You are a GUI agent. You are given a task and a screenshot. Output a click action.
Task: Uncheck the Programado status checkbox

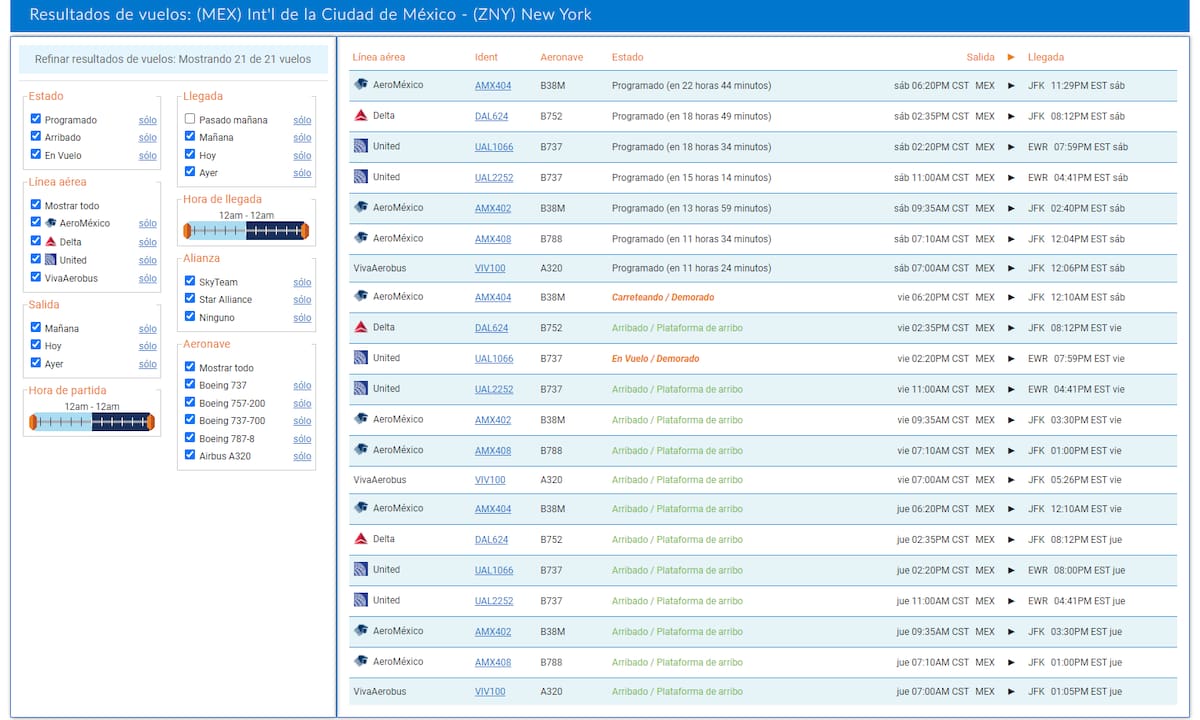[36, 119]
